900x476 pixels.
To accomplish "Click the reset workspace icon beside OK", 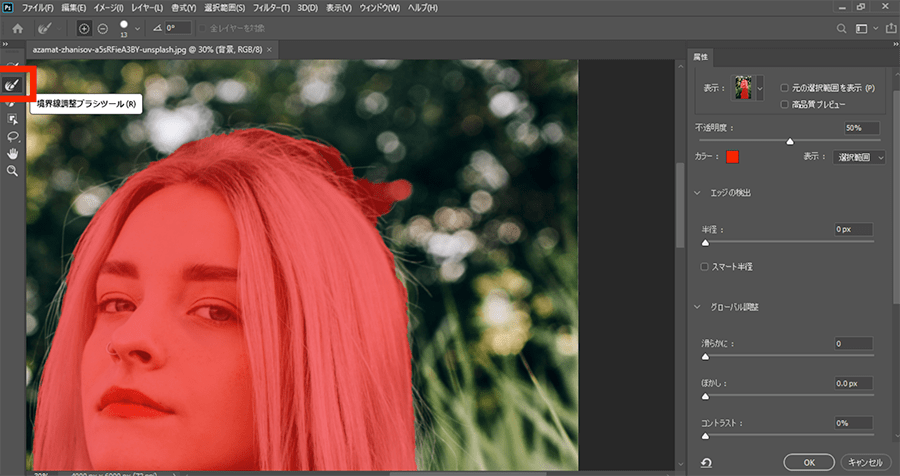I will point(707,462).
